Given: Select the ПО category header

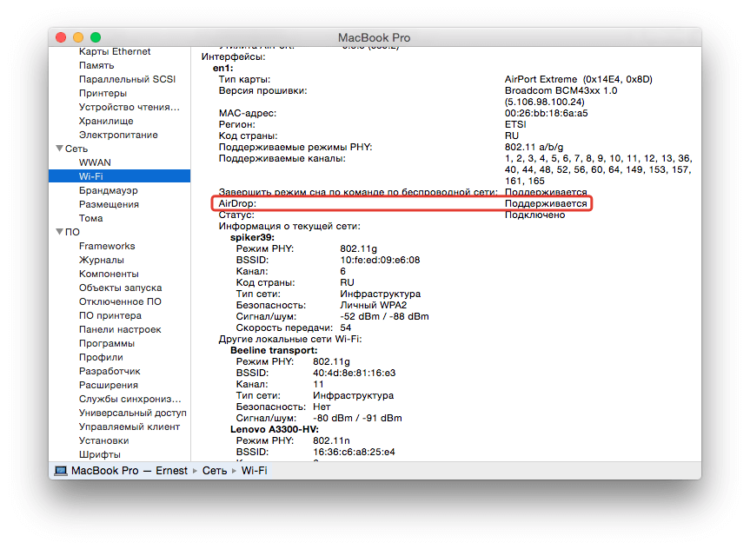Looking at the screenshot, I should [x=72, y=232].
